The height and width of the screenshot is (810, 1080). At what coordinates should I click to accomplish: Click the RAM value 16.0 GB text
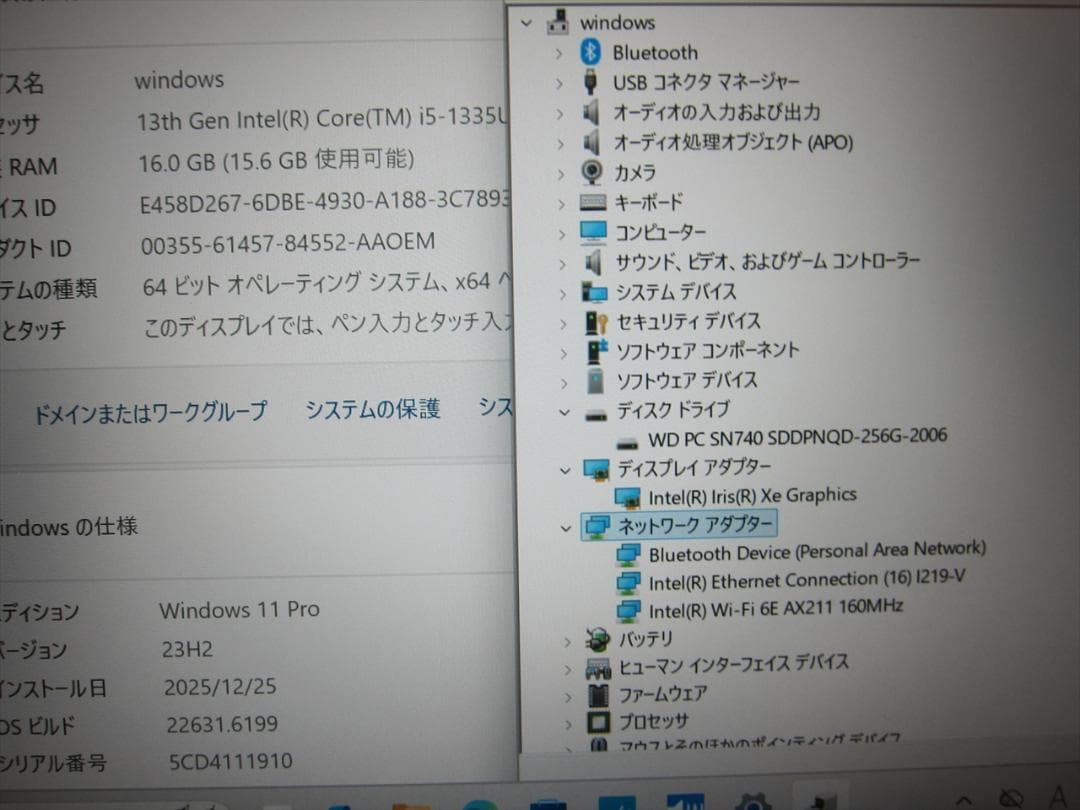[x=276, y=161]
